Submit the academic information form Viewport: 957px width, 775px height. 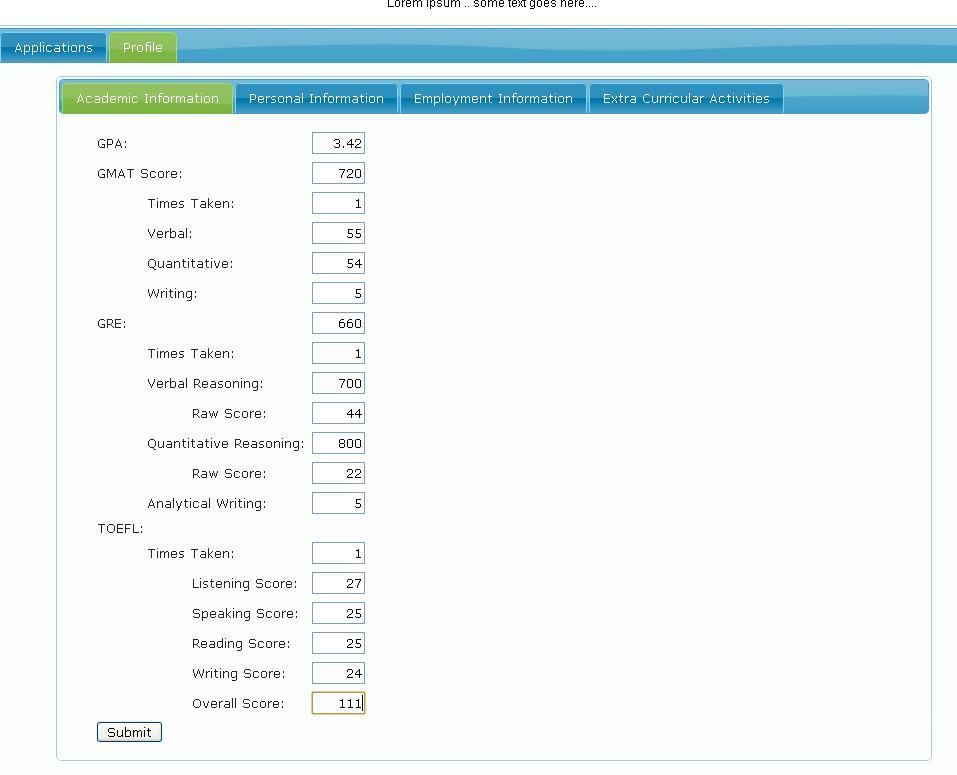(129, 732)
